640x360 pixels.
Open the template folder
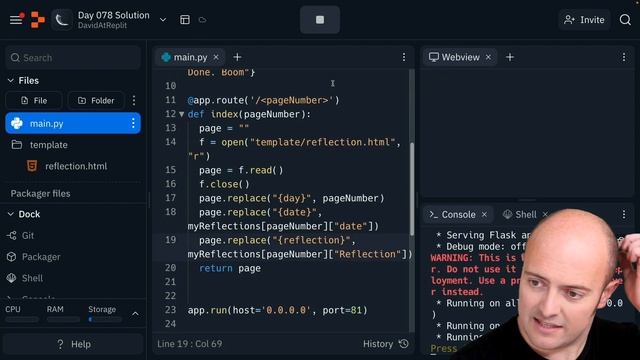pos(49,145)
